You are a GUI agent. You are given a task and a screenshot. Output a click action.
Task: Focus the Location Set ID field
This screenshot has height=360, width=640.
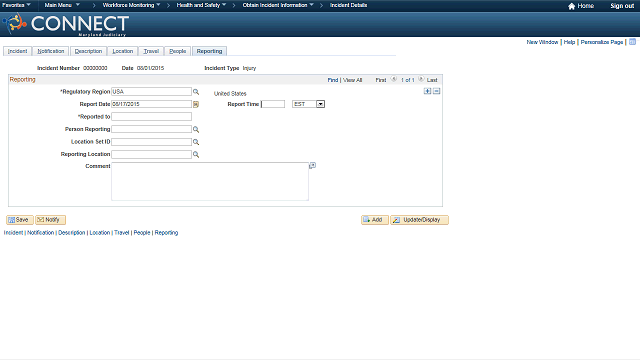click(151, 142)
